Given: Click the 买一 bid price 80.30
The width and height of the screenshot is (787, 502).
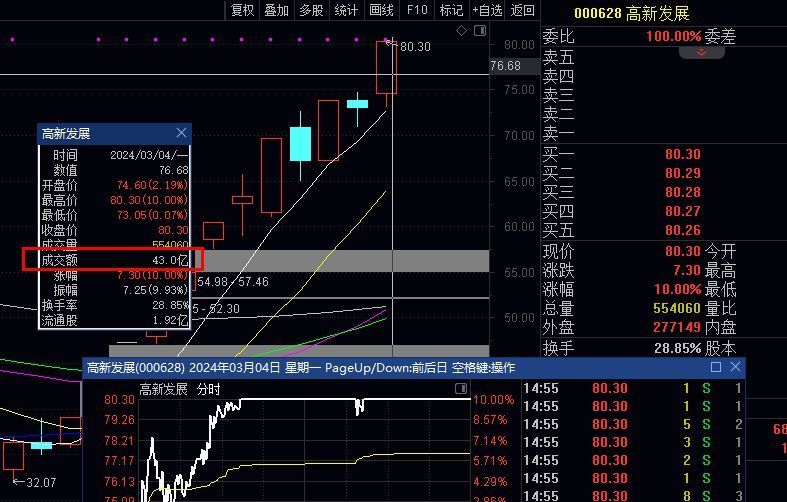Looking at the screenshot, I should [x=682, y=155].
